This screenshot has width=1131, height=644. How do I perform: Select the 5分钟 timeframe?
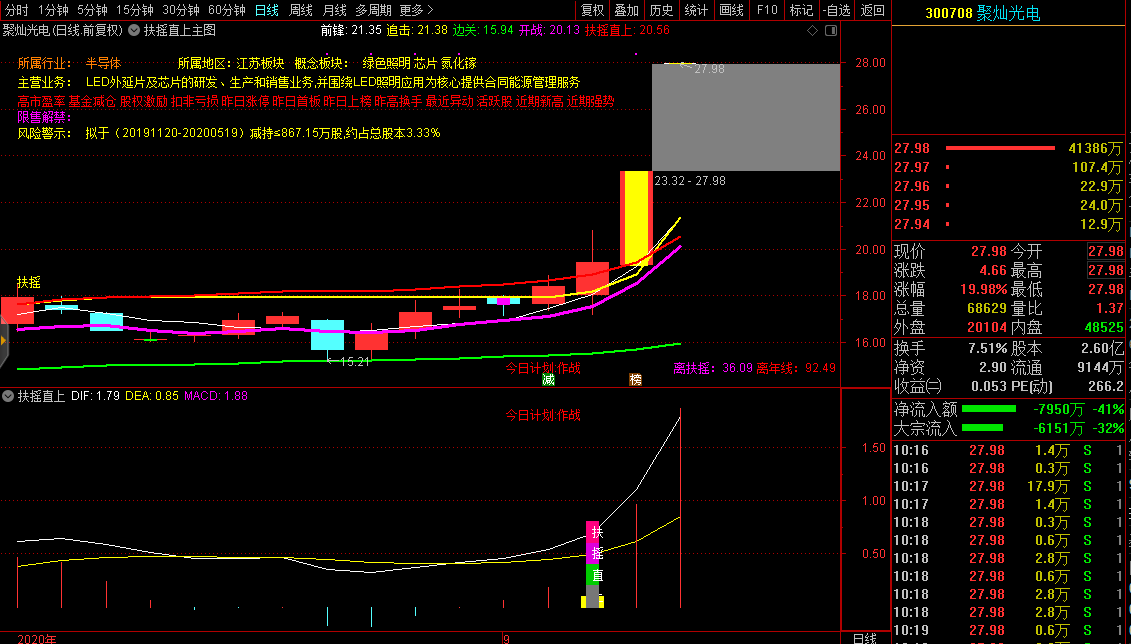[92, 10]
